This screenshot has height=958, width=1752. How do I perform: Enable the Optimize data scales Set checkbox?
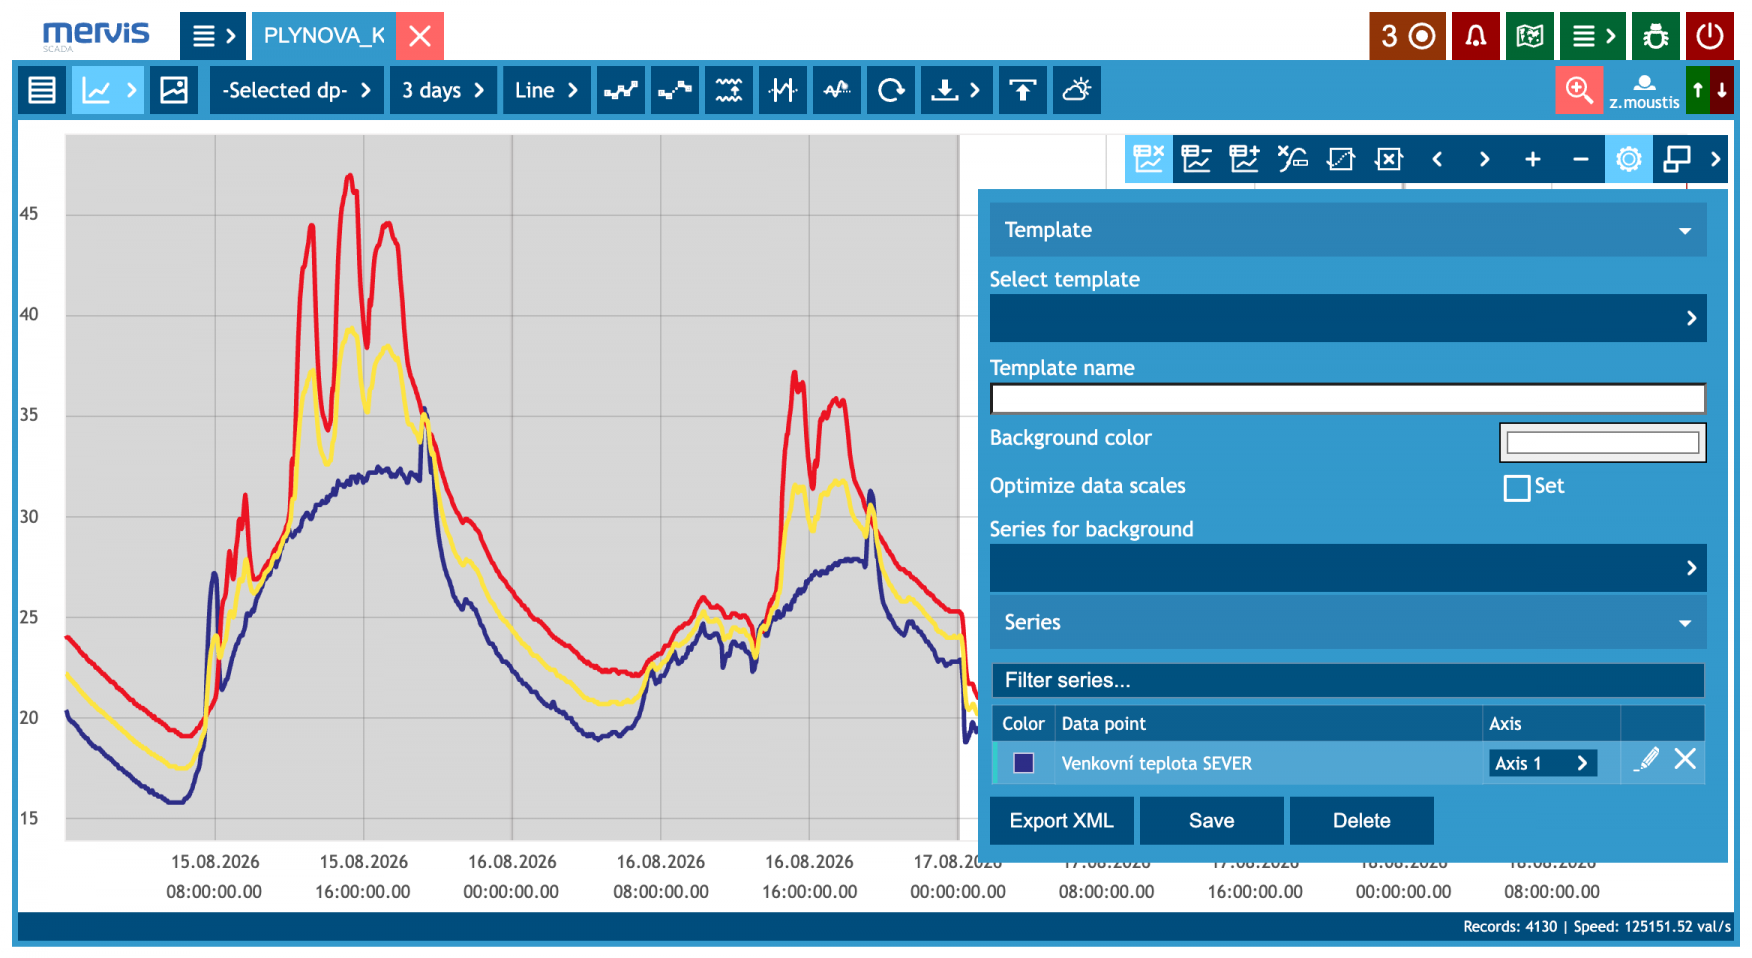(1517, 487)
